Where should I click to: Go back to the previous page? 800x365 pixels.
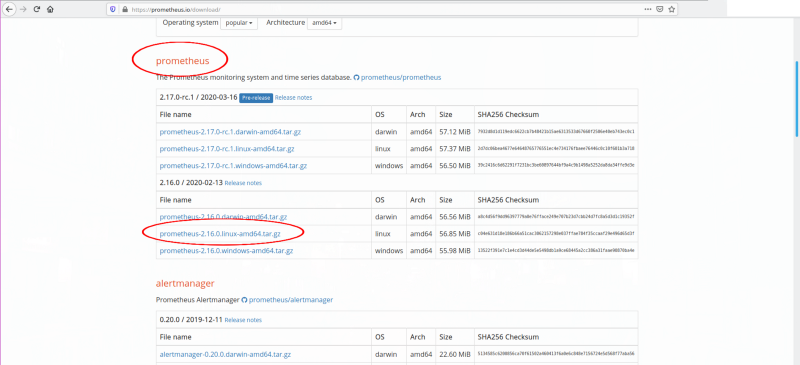pyautogui.click(x=9, y=9)
